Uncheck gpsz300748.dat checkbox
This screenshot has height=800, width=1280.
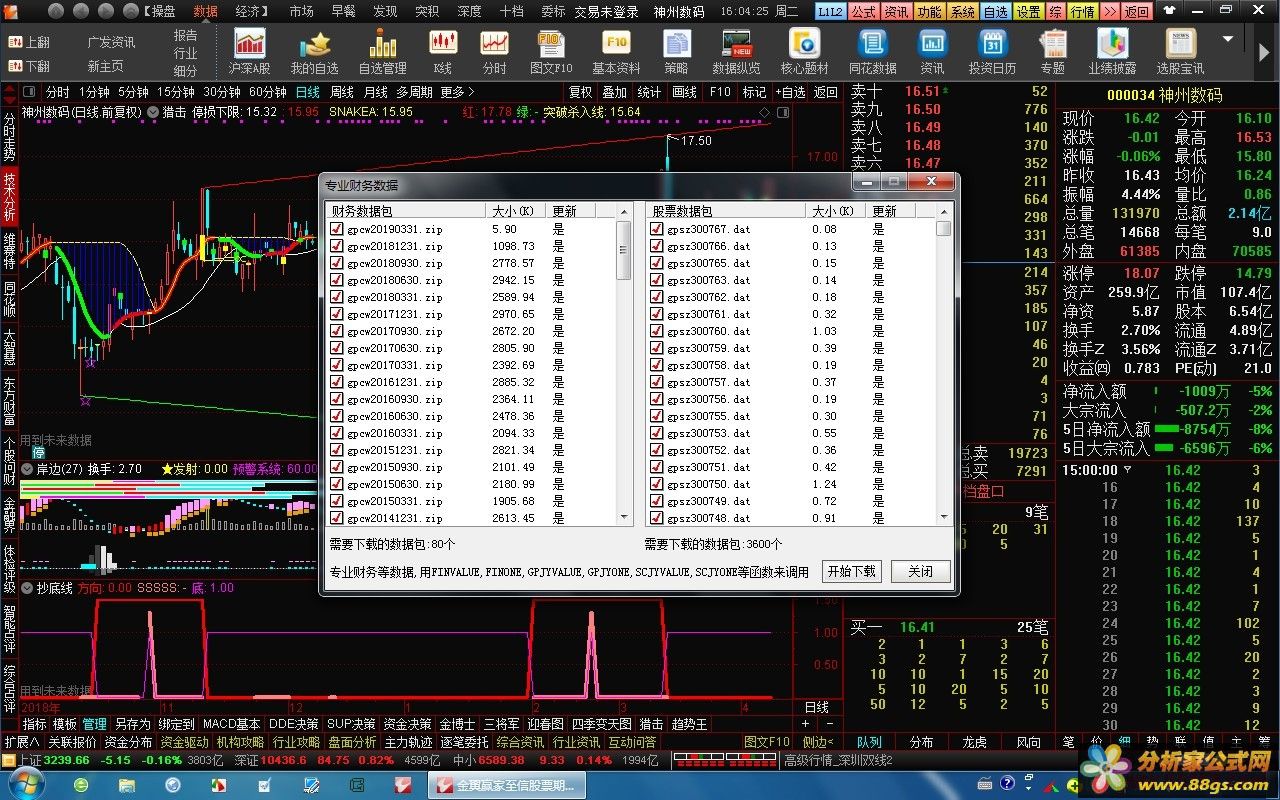pyautogui.click(x=656, y=518)
